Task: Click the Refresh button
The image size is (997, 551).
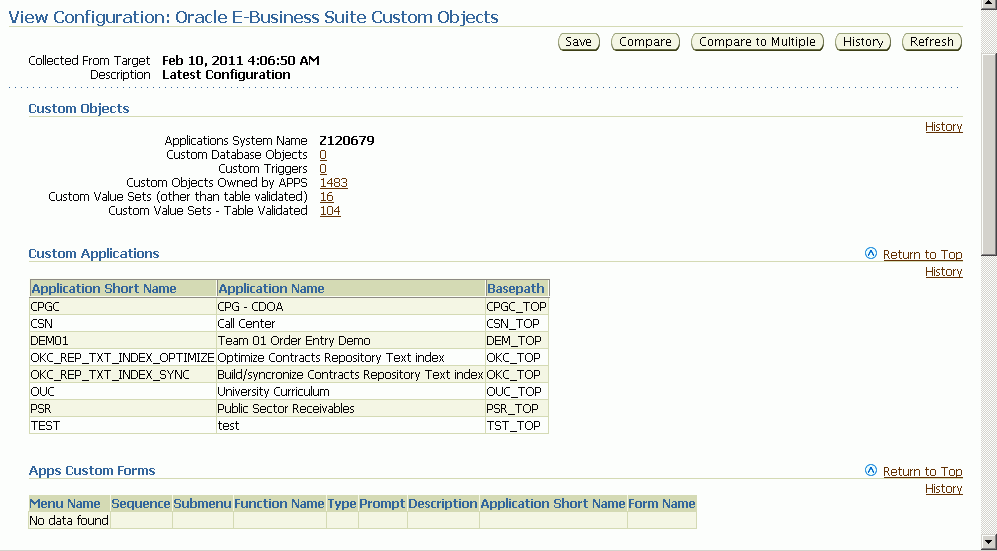Action: click(932, 42)
